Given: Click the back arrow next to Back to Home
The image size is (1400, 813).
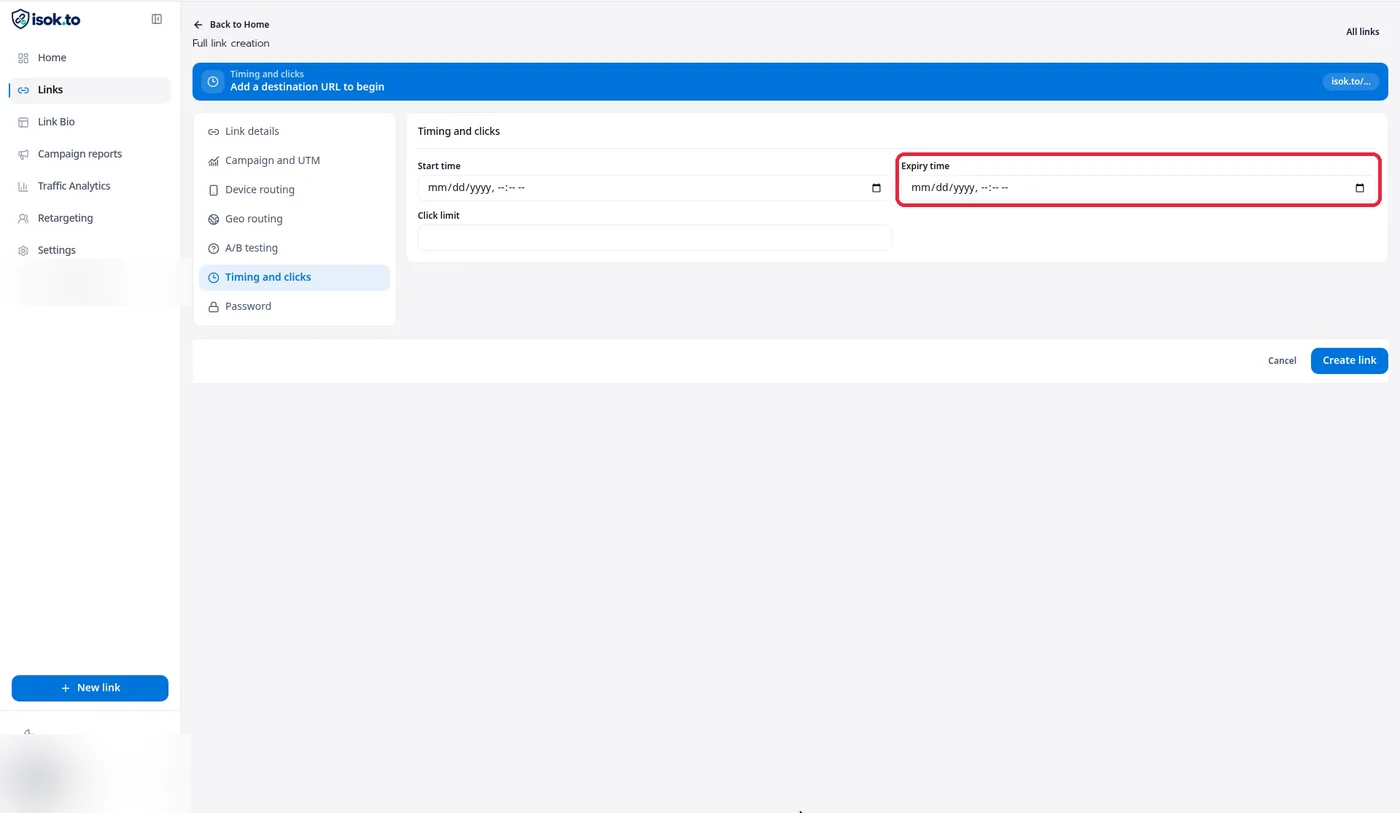Looking at the screenshot, I should click(x=198, y=24).
